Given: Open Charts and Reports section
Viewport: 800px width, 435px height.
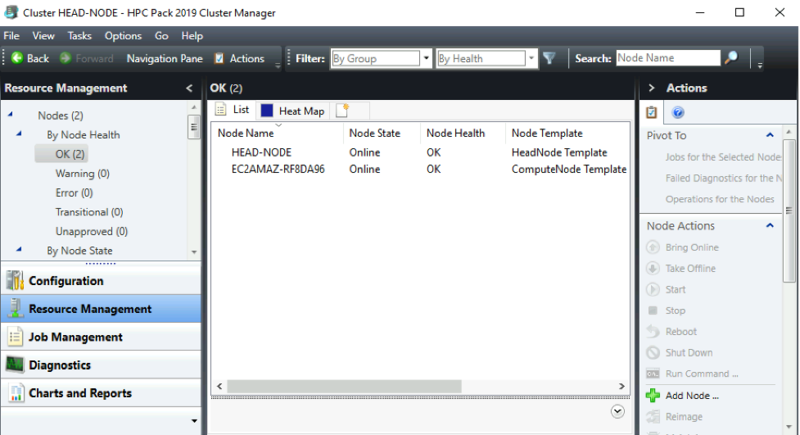Looking at the screenshot, I should pyautogui.click(x=101, y=393).
